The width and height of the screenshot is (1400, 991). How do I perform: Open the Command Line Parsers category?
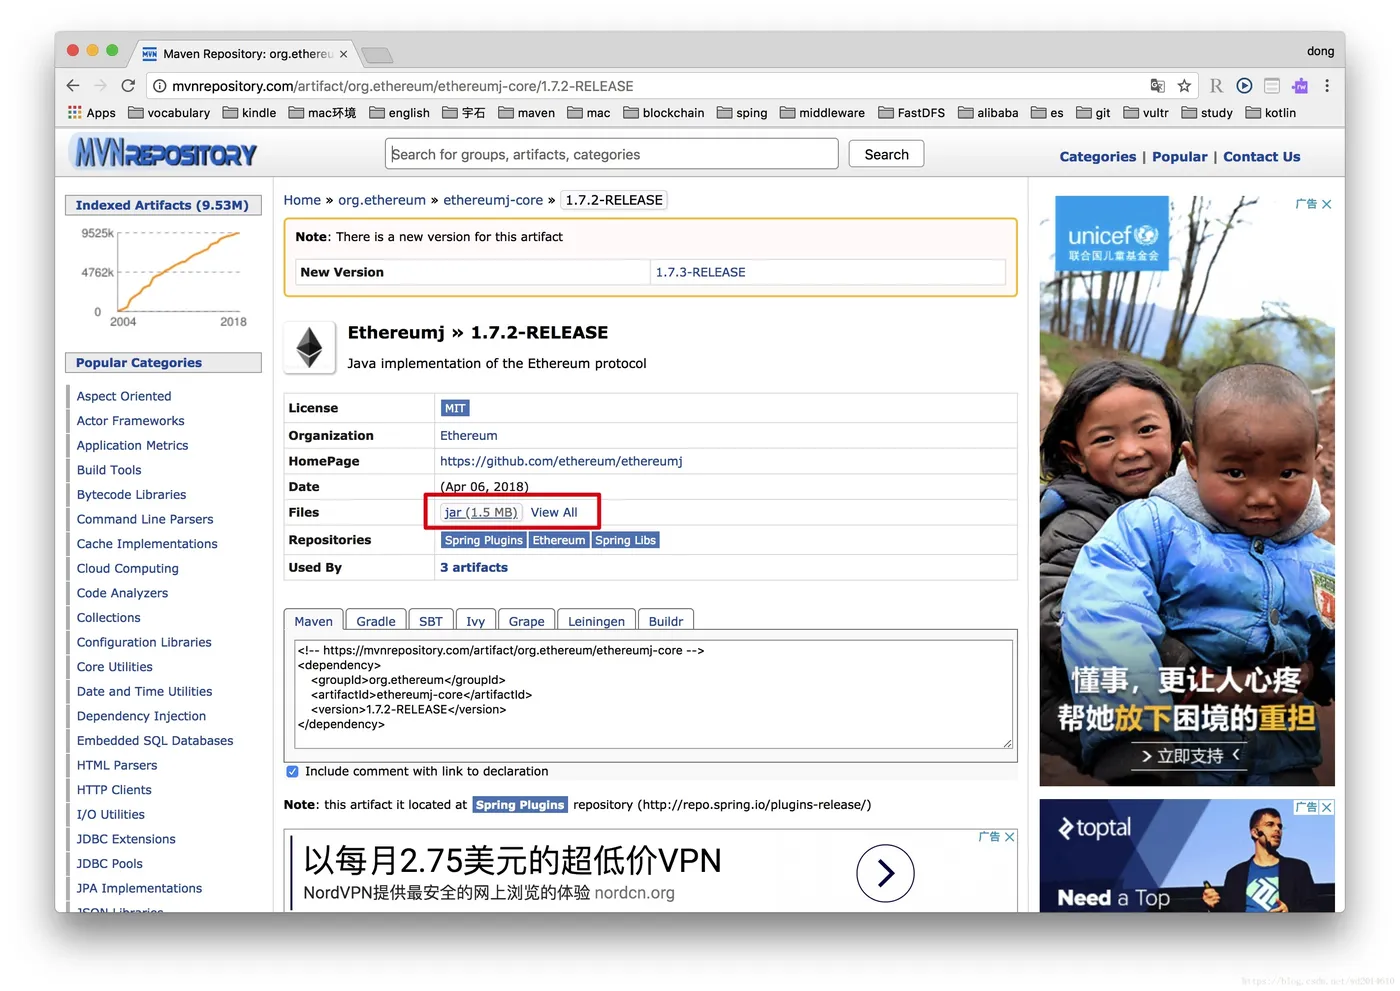[145, 519]
